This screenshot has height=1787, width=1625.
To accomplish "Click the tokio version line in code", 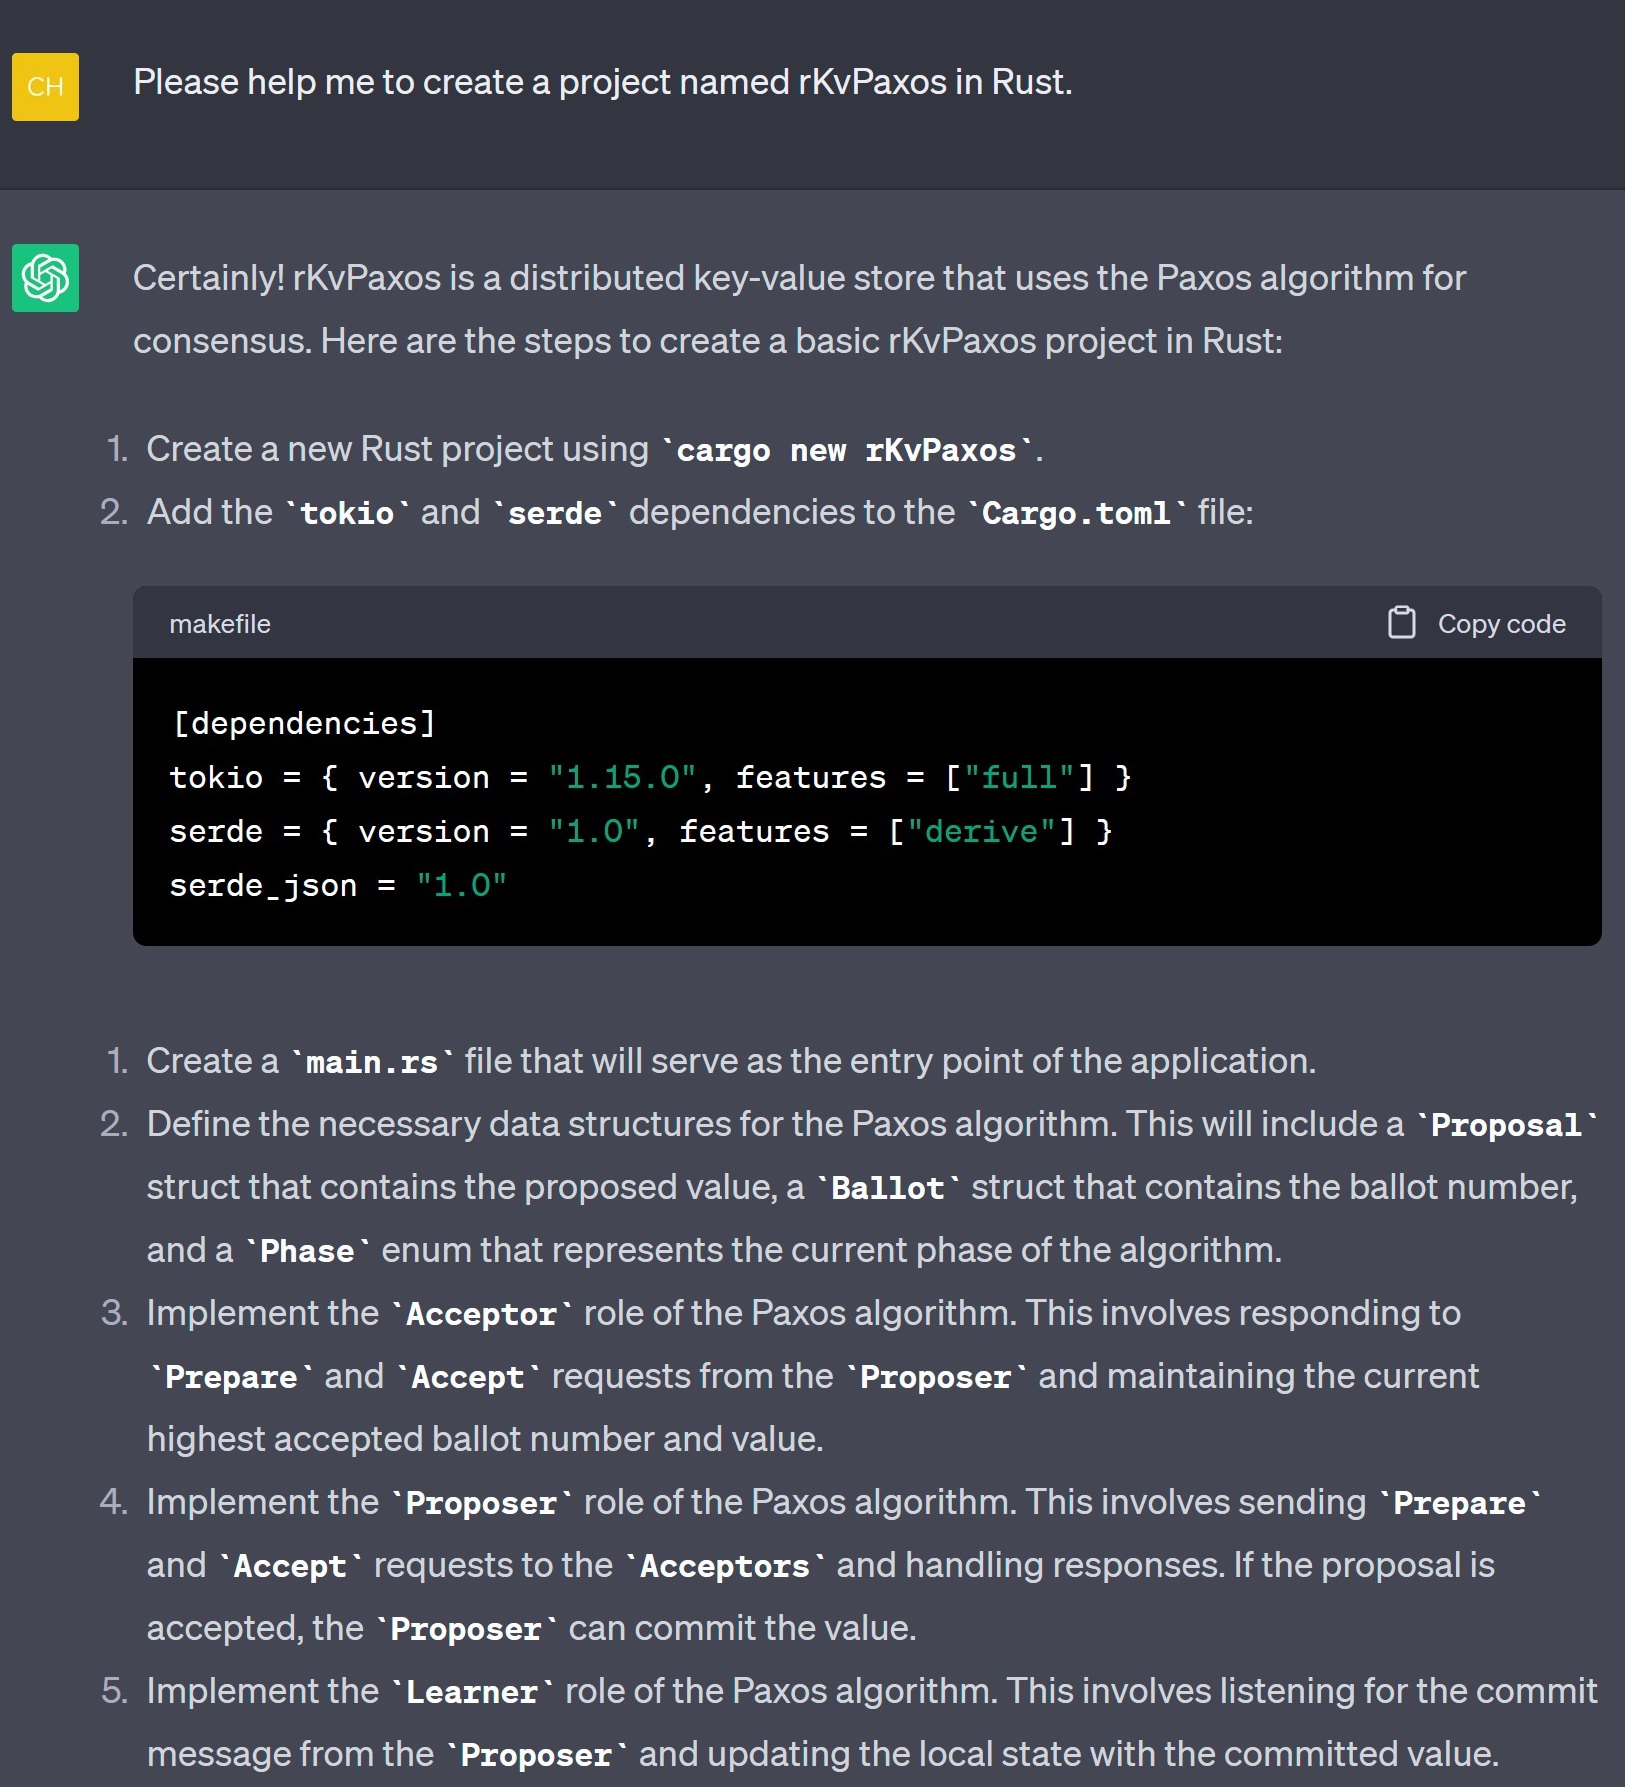I will pos(650,777).
